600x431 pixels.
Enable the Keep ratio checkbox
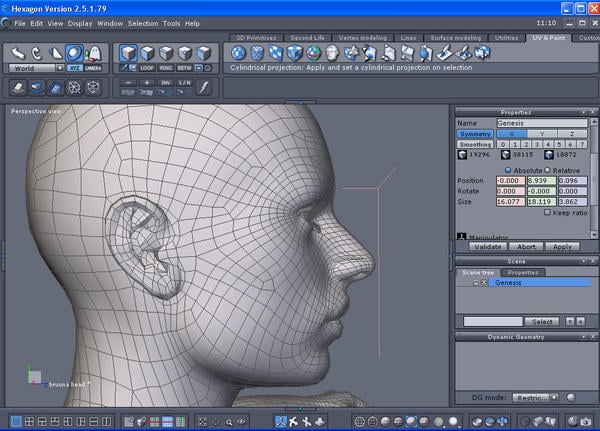click(546, 212)
